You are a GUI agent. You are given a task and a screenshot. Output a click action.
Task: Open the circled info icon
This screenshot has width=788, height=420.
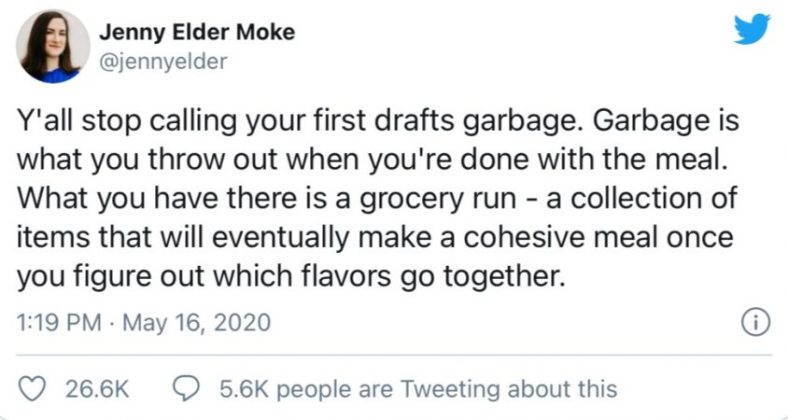point(750,324)
